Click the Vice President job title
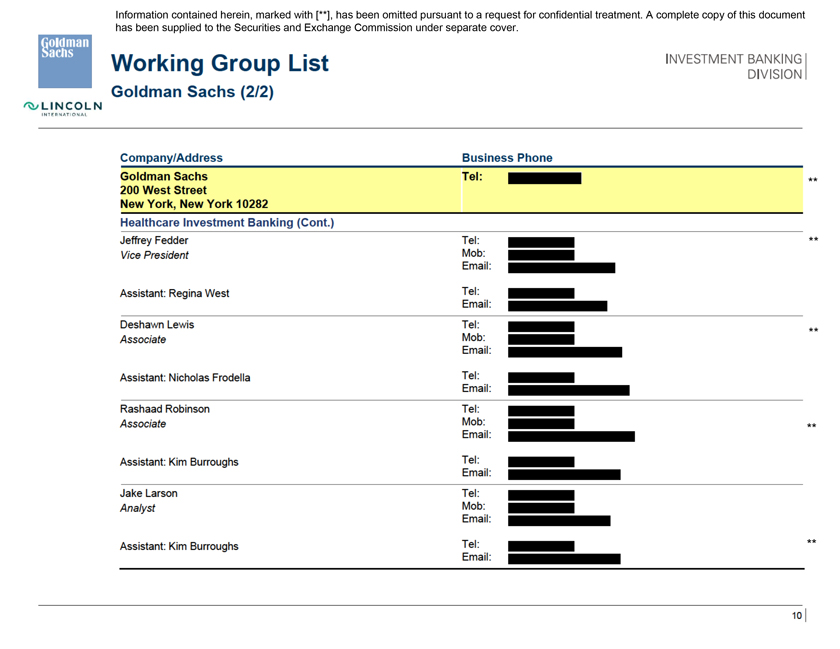Viewport: 840px width, 649px height. tap(154, 256)
